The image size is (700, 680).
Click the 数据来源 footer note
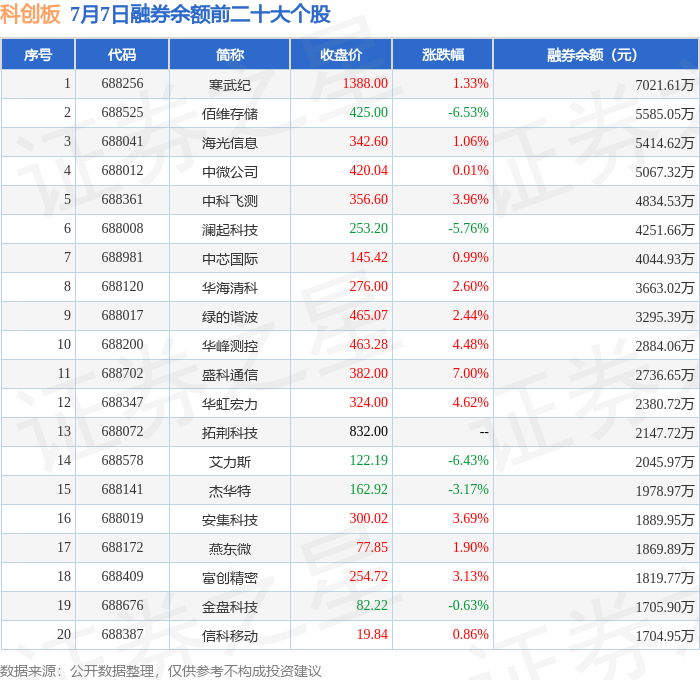161,671
